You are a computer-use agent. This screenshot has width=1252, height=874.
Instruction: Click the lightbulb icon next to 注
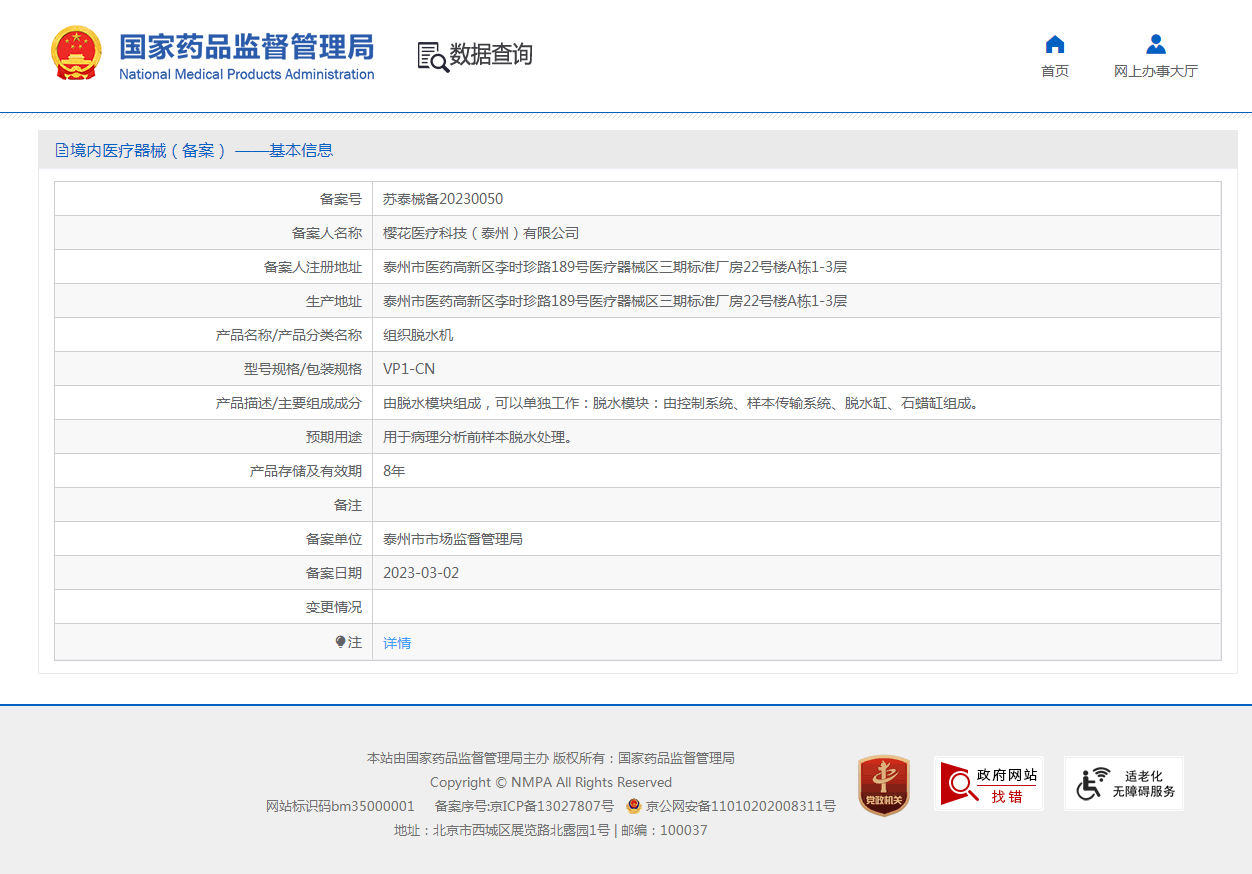(340, 642)
